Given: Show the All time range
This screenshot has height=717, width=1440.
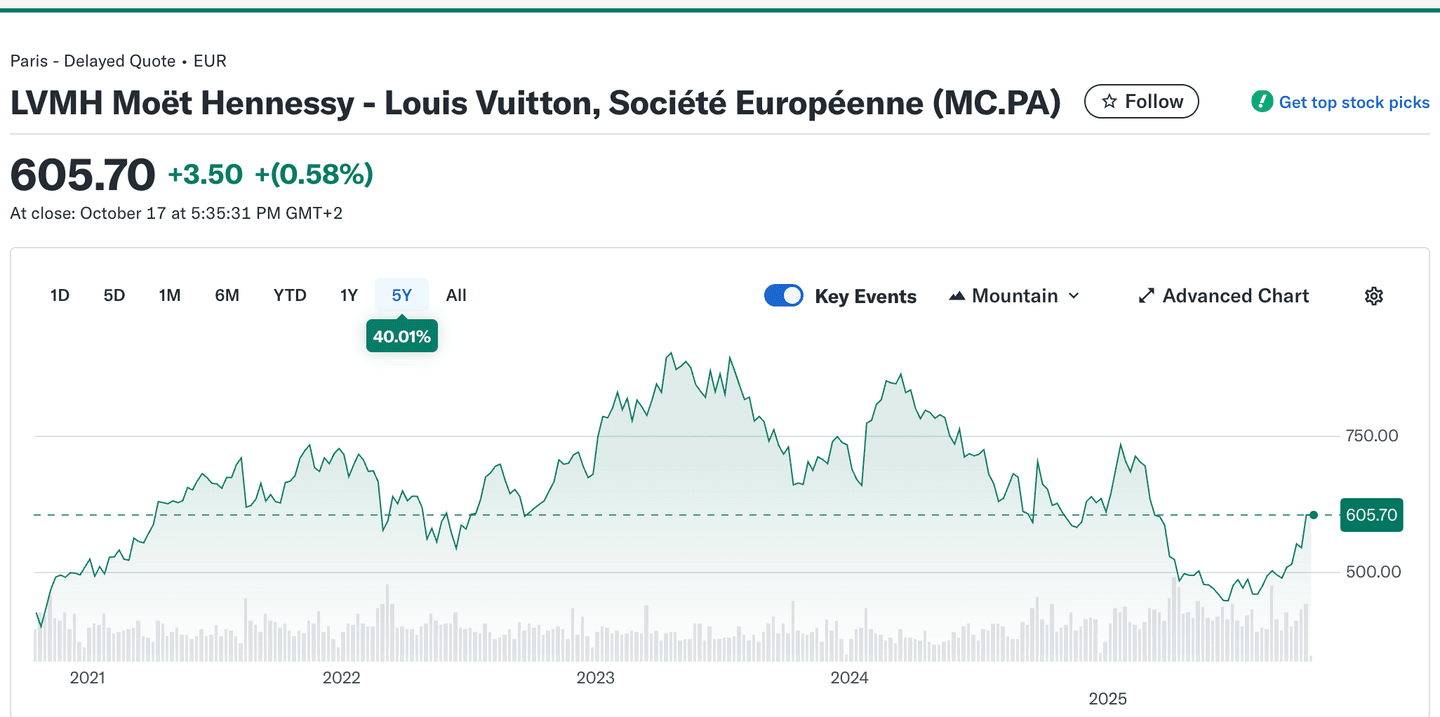Looking at the screenshot, I should [456, 295].
